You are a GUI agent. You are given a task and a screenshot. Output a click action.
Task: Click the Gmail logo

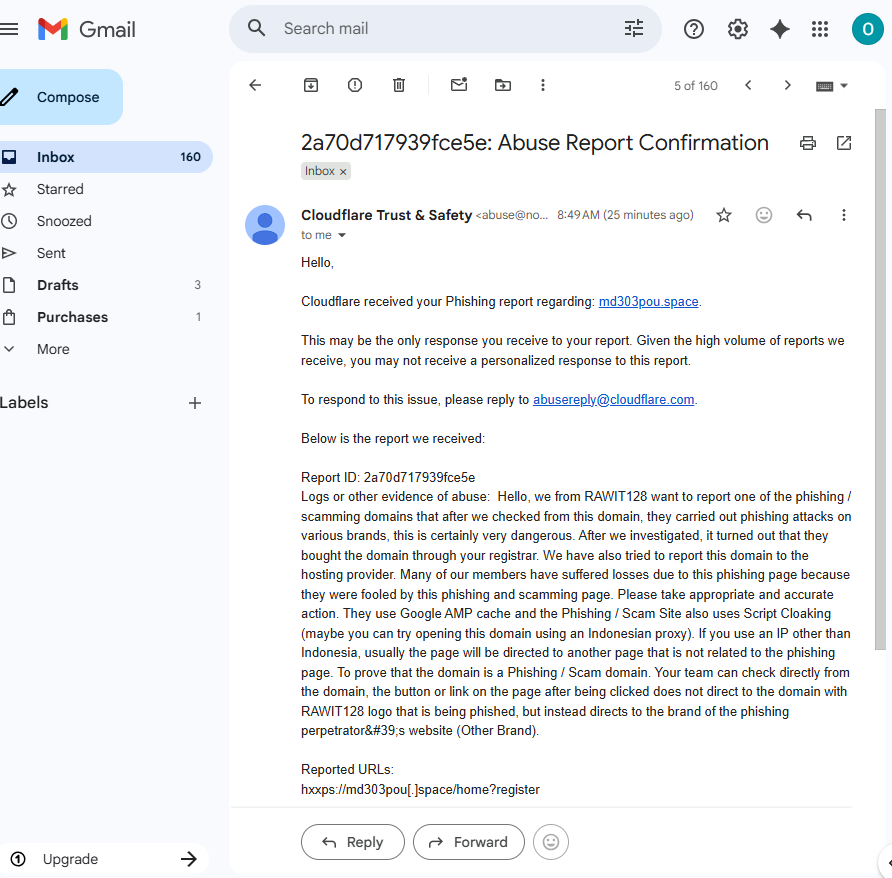(x=87, y=29)
